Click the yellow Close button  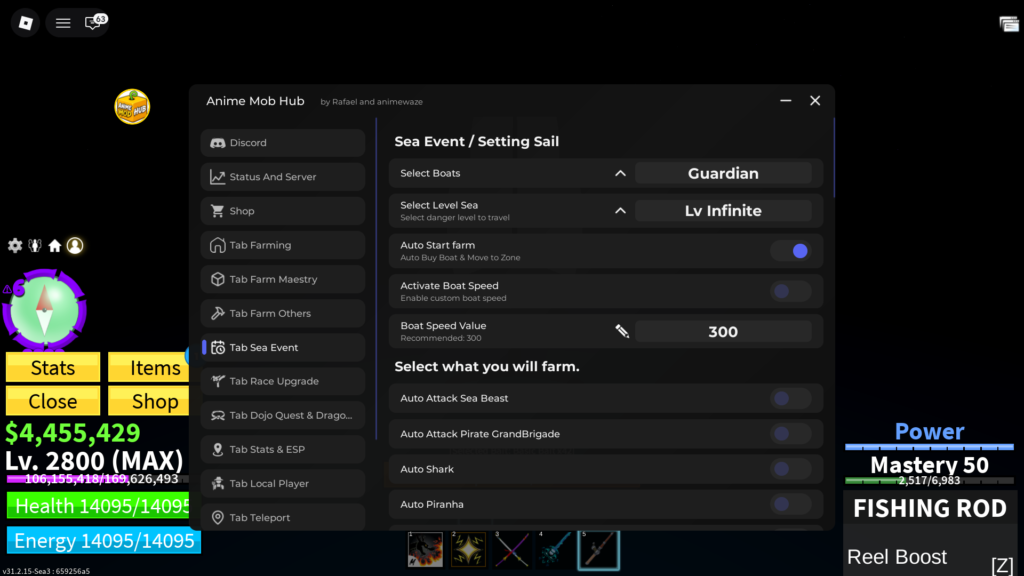point(53,400)
